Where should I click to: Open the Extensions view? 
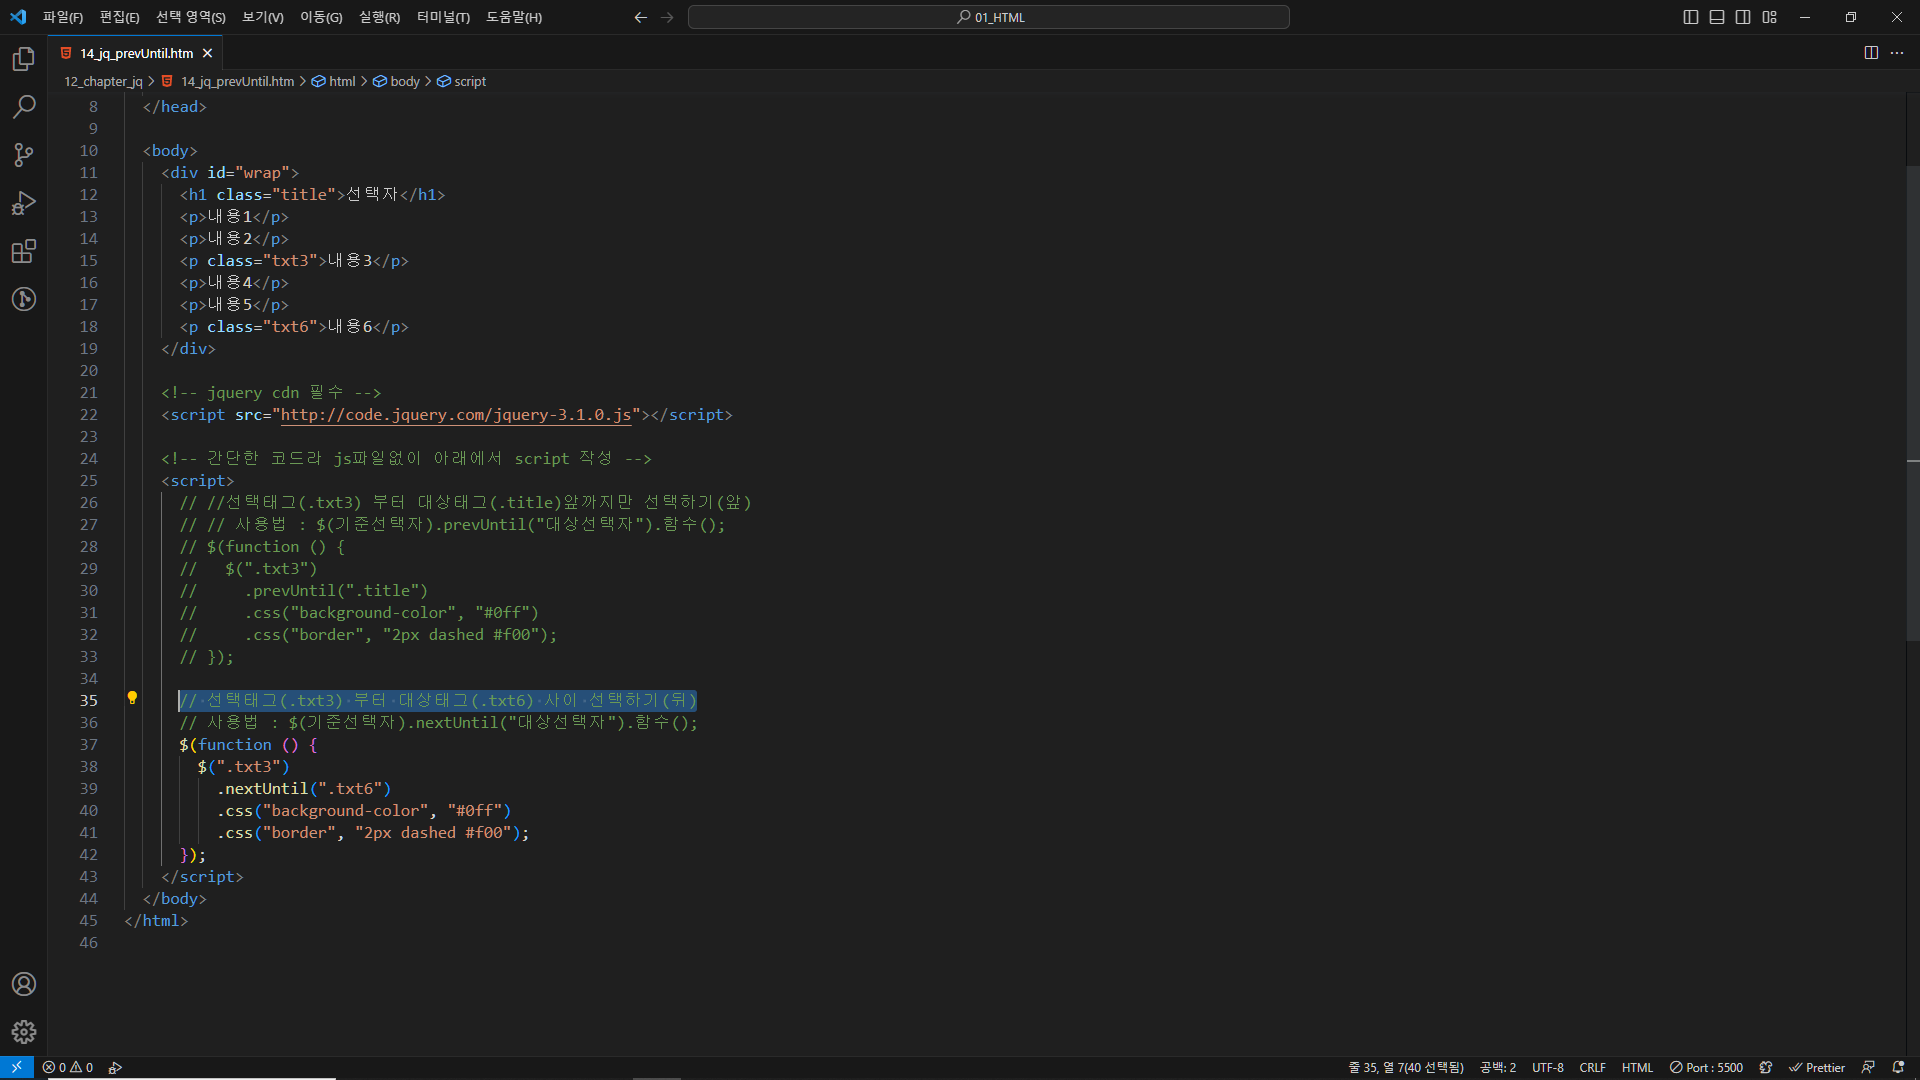click(x=24, y=251)
